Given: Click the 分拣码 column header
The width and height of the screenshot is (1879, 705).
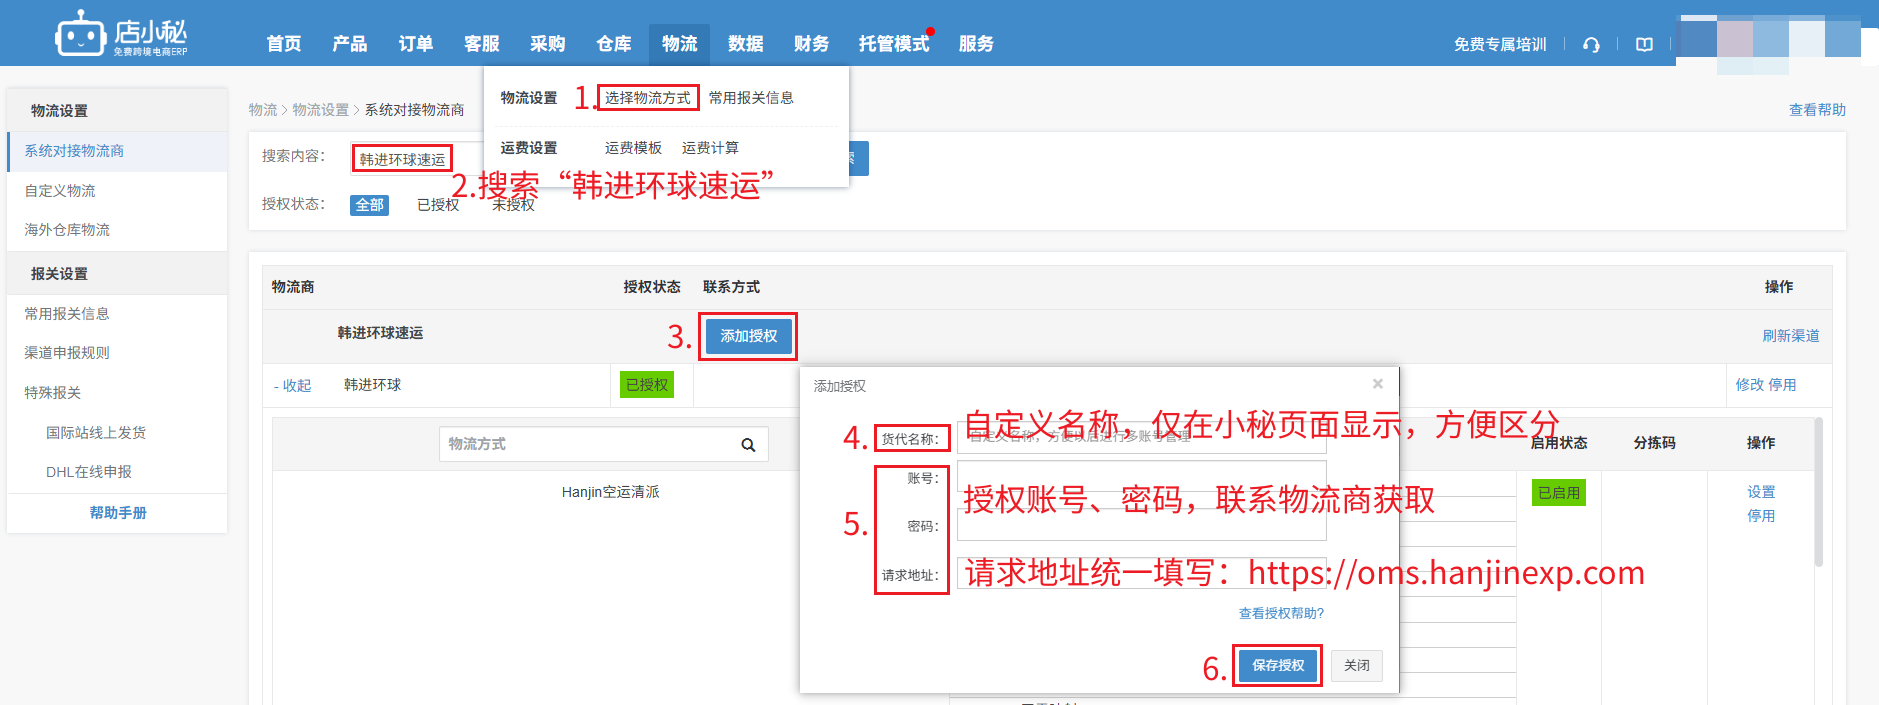Looking at the screenshot, I should (1654, 443).
